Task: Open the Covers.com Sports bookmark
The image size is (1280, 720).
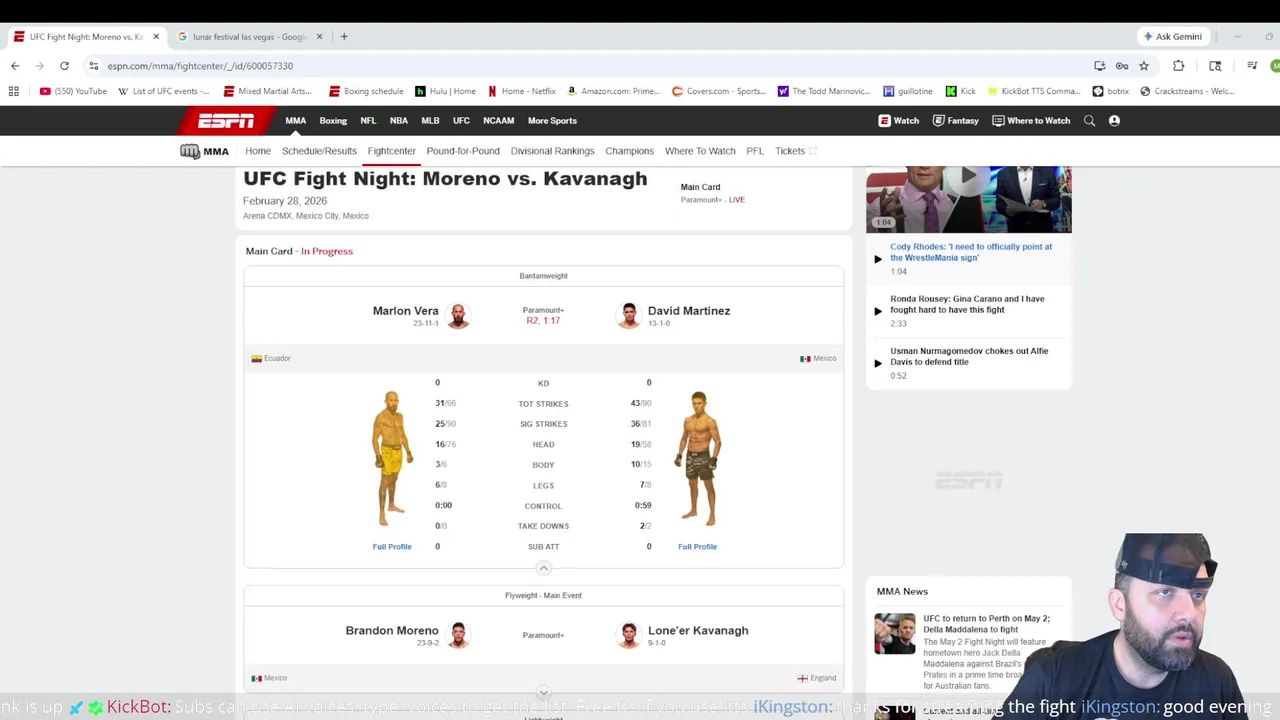Action: (x=719, y=91)
